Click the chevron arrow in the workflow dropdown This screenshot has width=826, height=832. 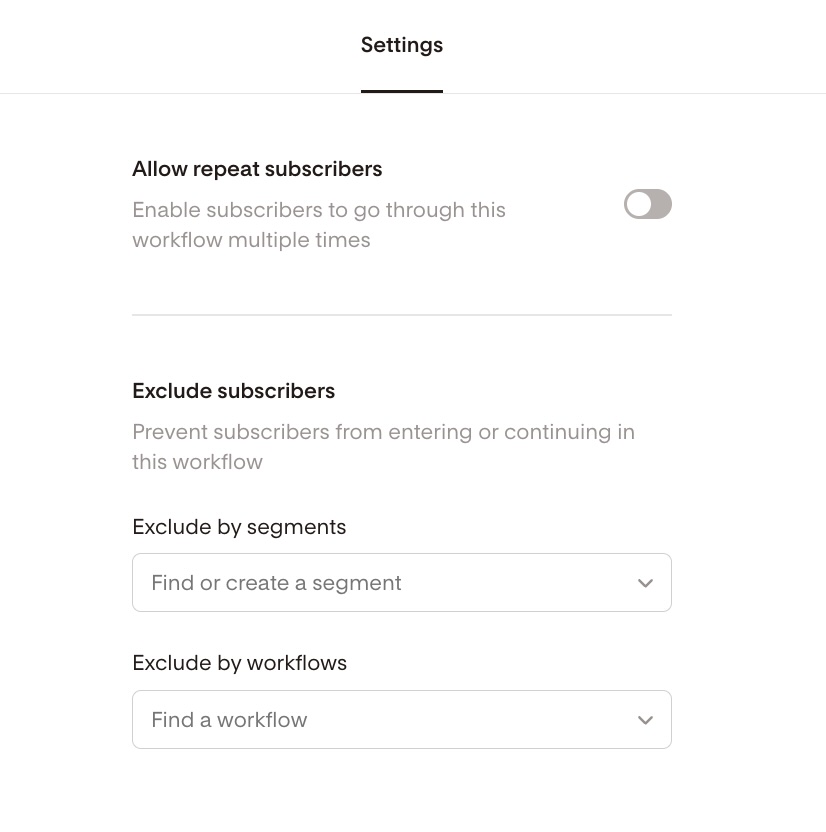645,720
